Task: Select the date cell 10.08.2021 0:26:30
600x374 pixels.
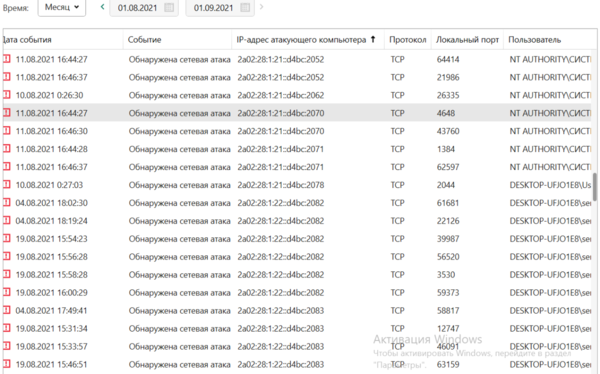Action: [x=49, y=95]
